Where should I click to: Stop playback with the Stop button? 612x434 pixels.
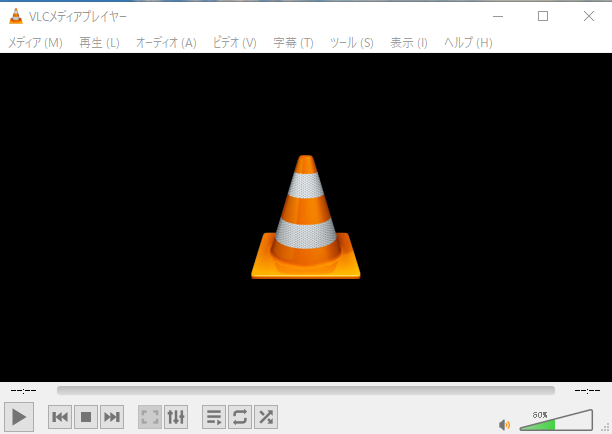coord(86,417)
